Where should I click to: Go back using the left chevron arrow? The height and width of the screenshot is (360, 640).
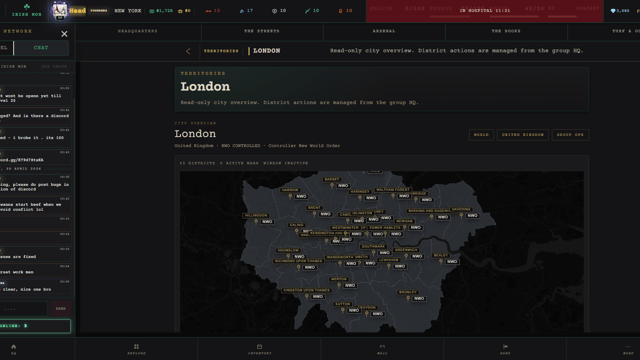pyautogui.click(x=188, y=51)
